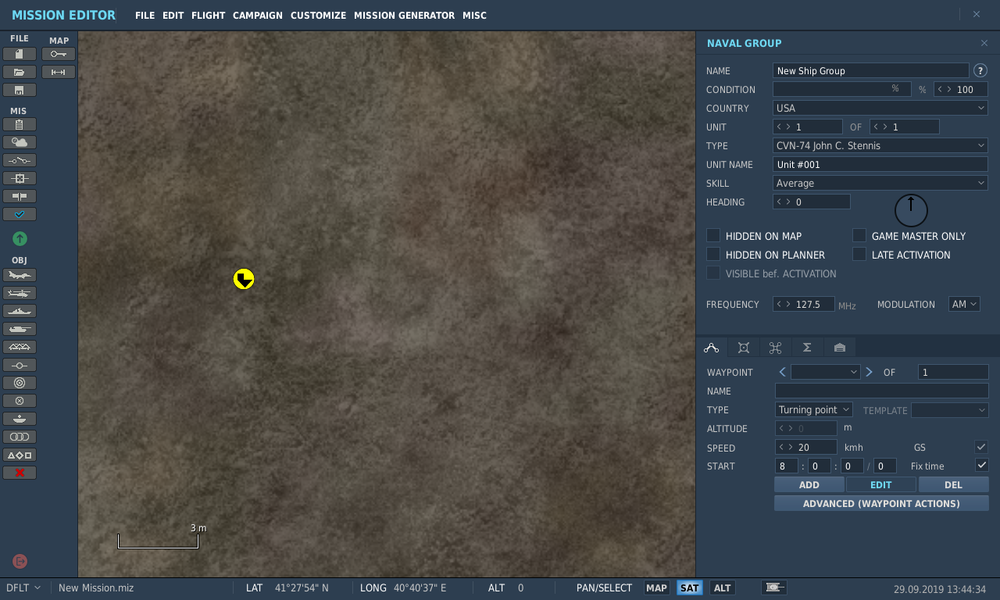Open the unit list rings icon
This screenshot has width=1000, height=600.
tap(19, 436)
